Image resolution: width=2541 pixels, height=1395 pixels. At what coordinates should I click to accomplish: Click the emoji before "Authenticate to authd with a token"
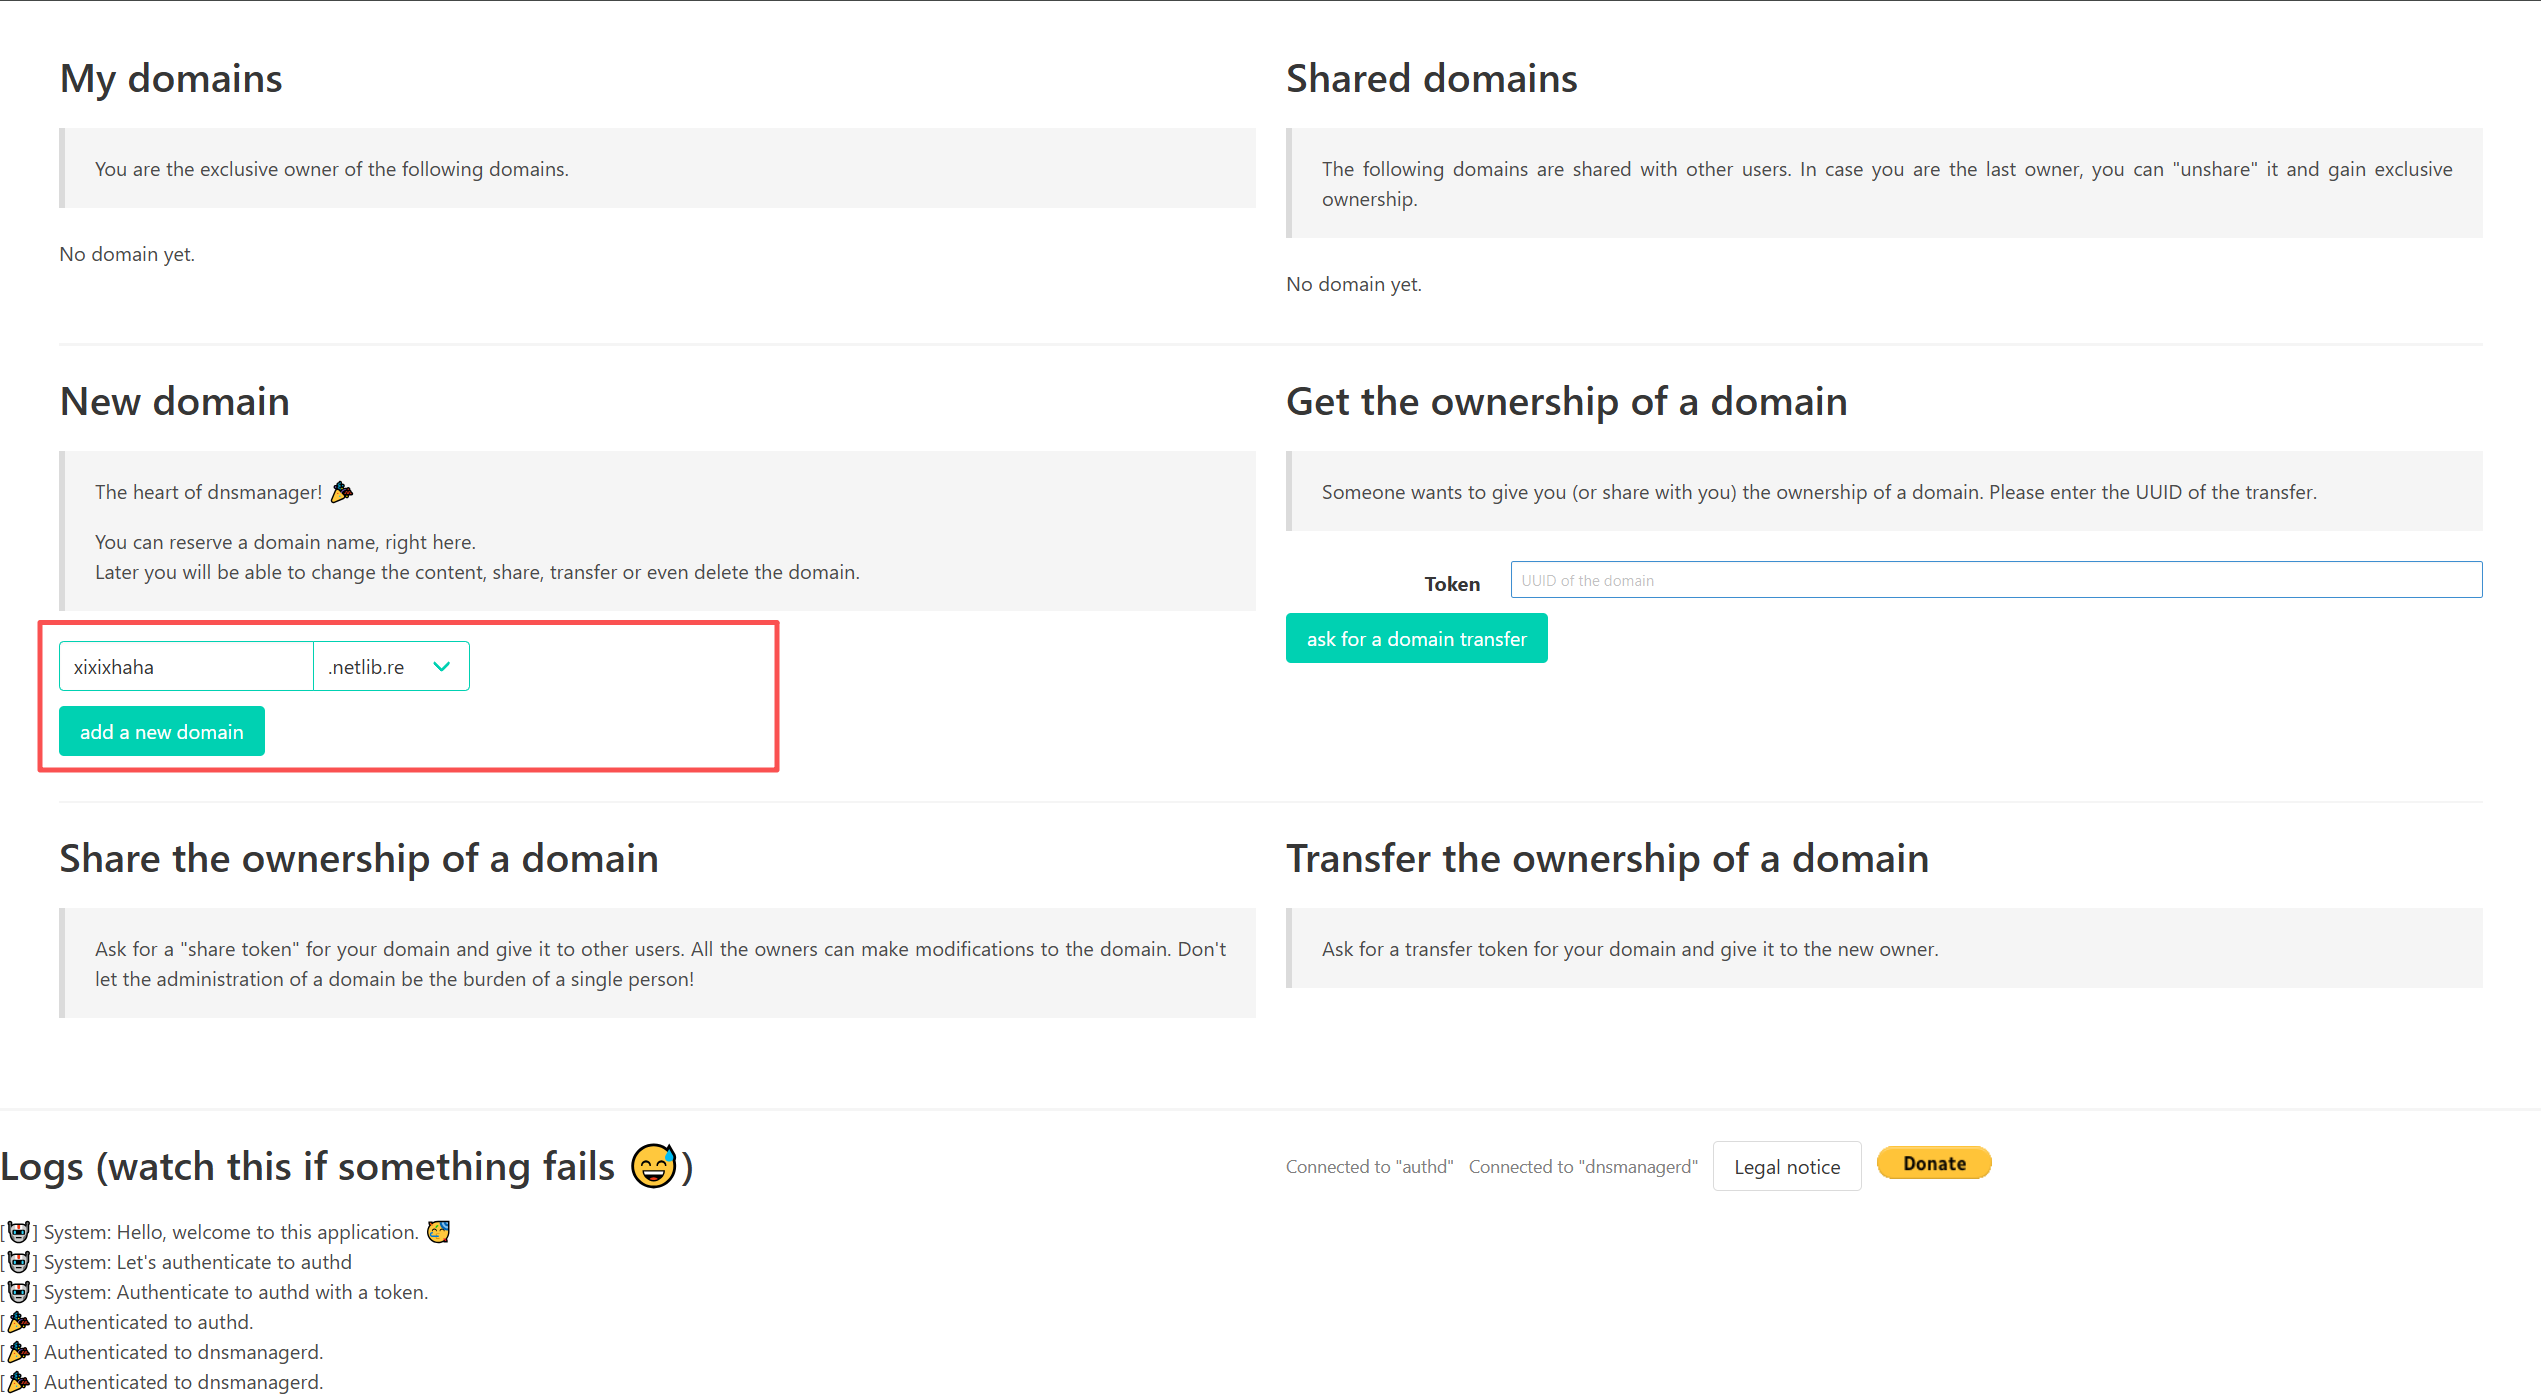19,1292
